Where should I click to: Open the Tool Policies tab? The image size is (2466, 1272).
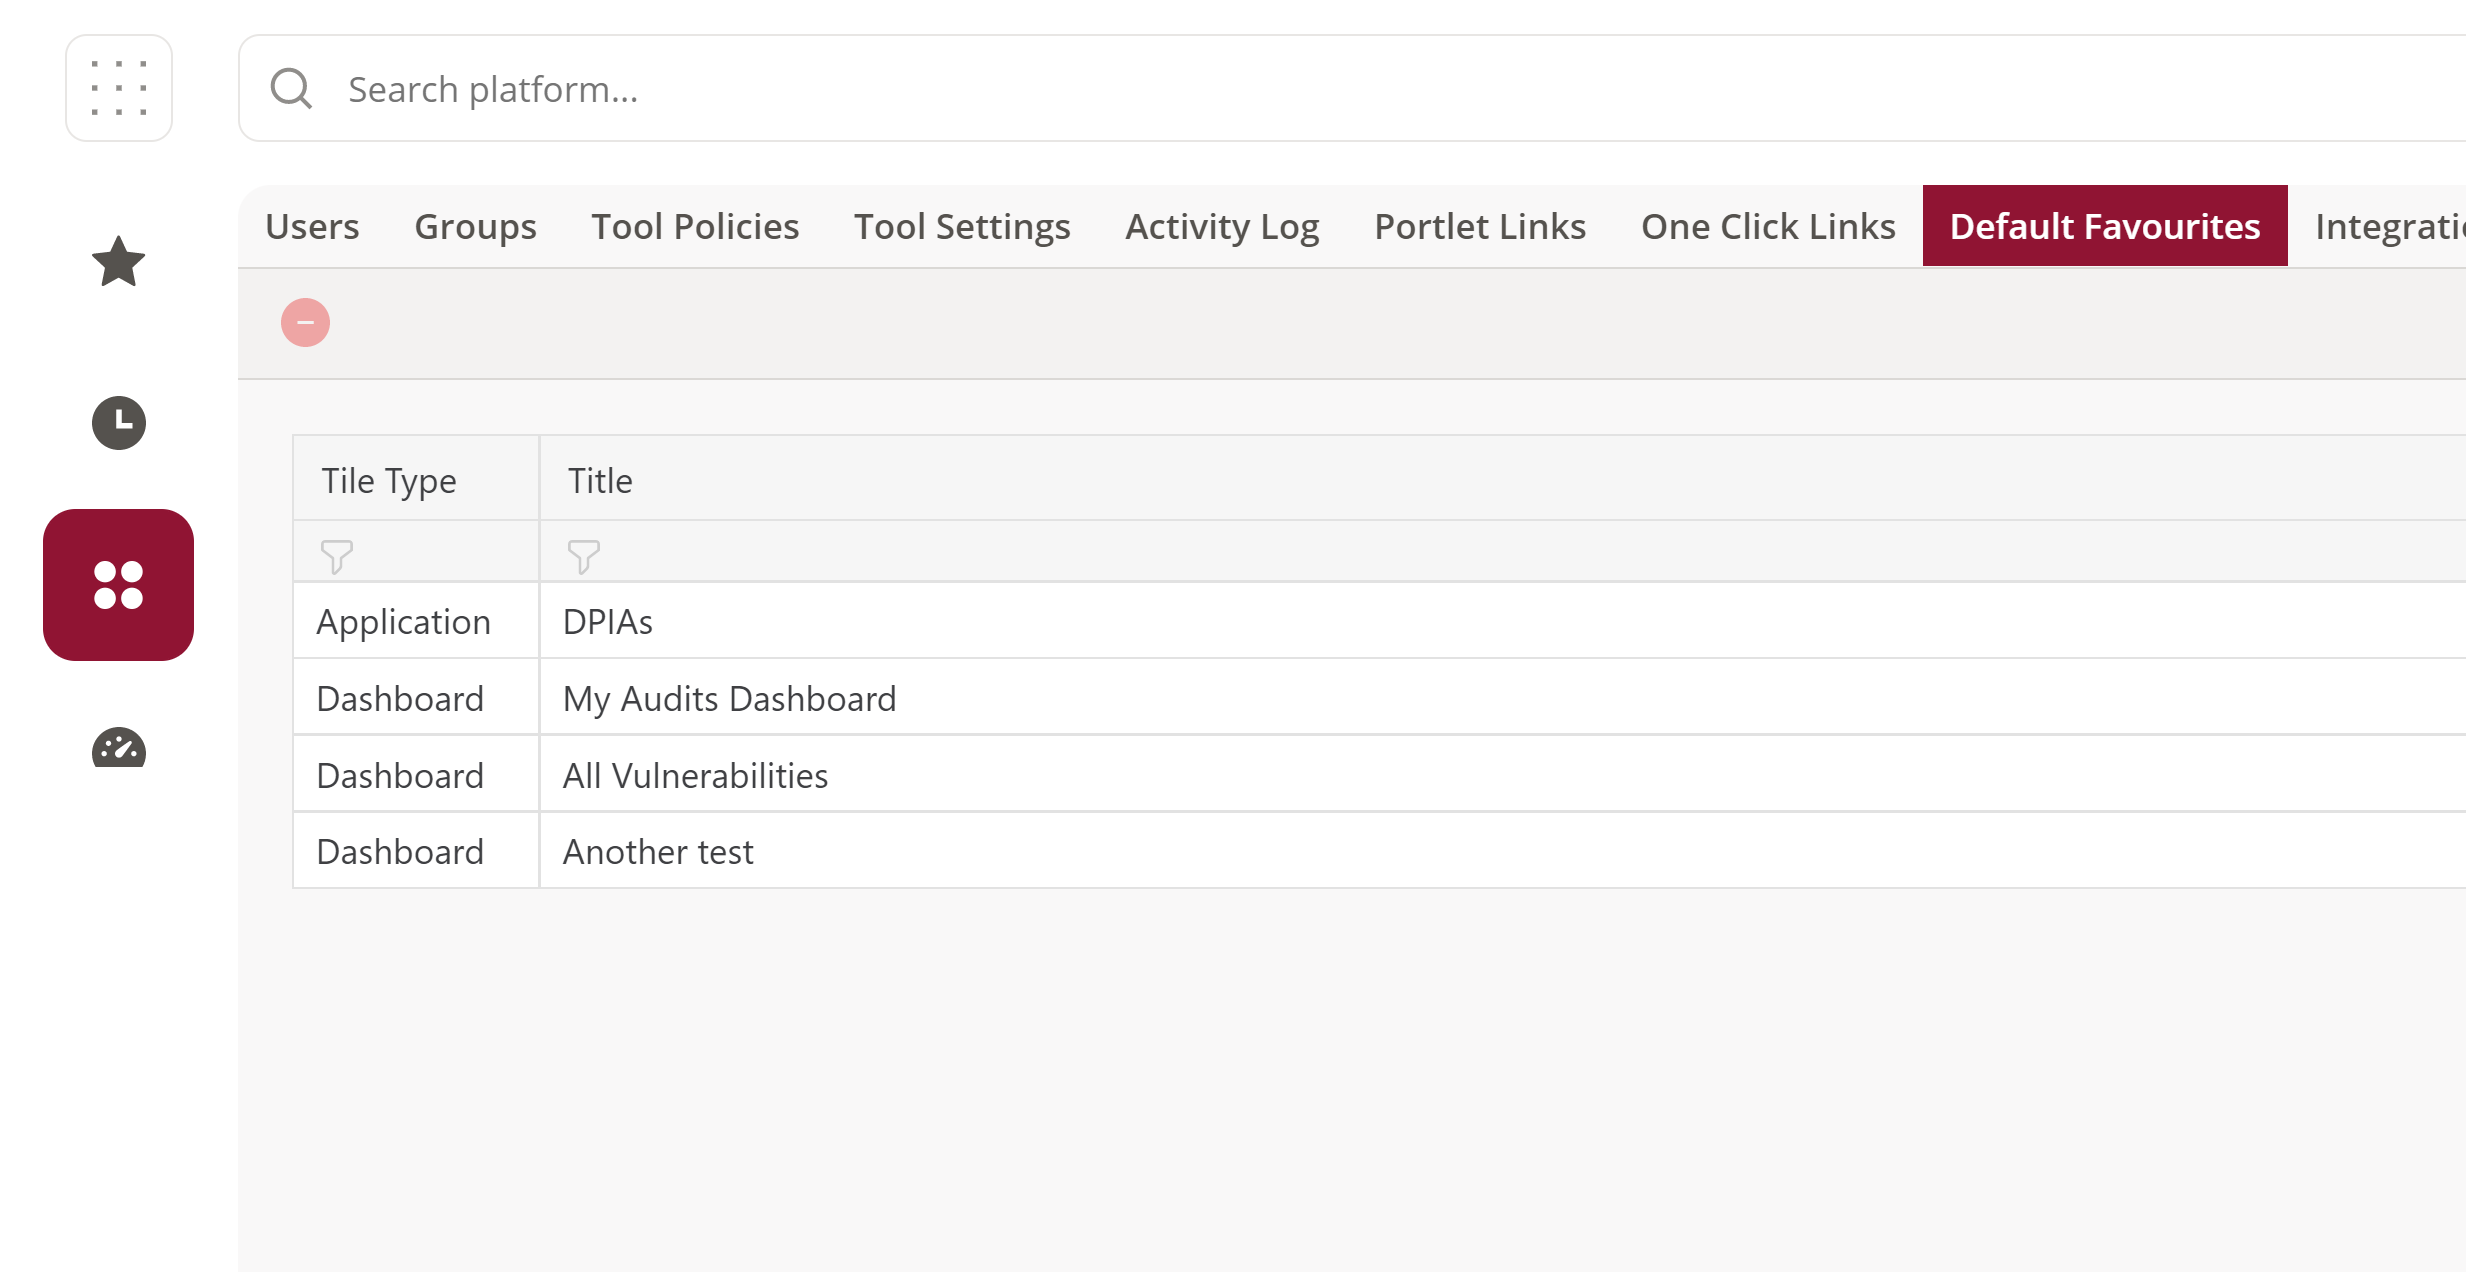click(695, 226)
